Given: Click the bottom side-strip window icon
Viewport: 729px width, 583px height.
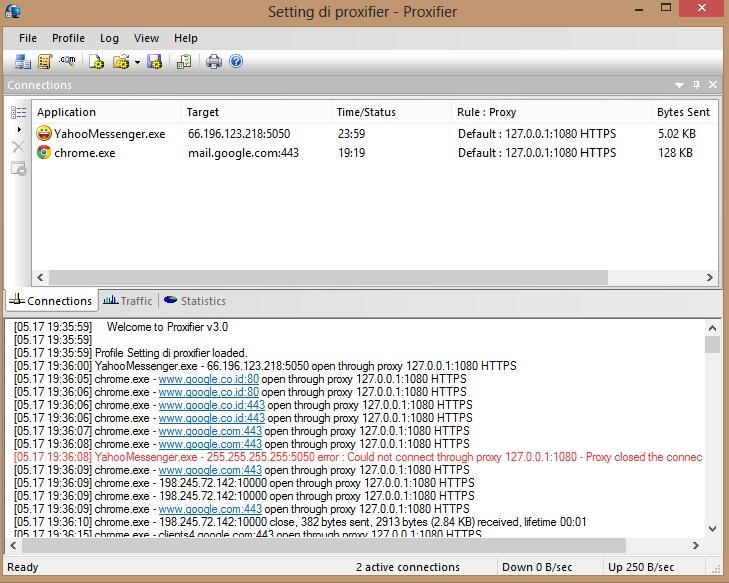Looking at the screenshot, I should click(19, 169).
